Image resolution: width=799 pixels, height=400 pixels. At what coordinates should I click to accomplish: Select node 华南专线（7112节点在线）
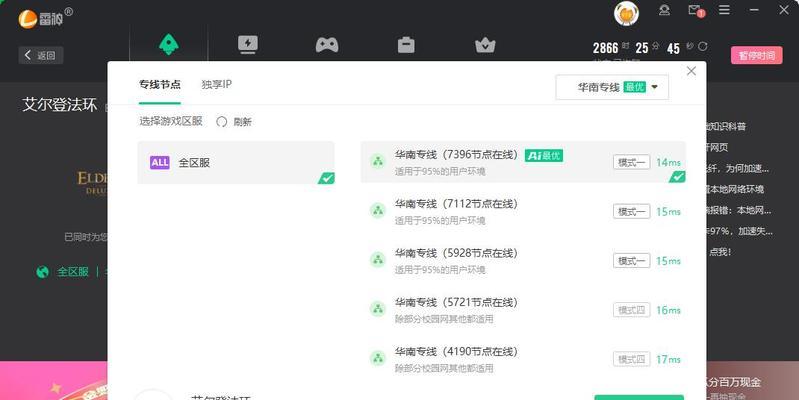tap(523, 211)
